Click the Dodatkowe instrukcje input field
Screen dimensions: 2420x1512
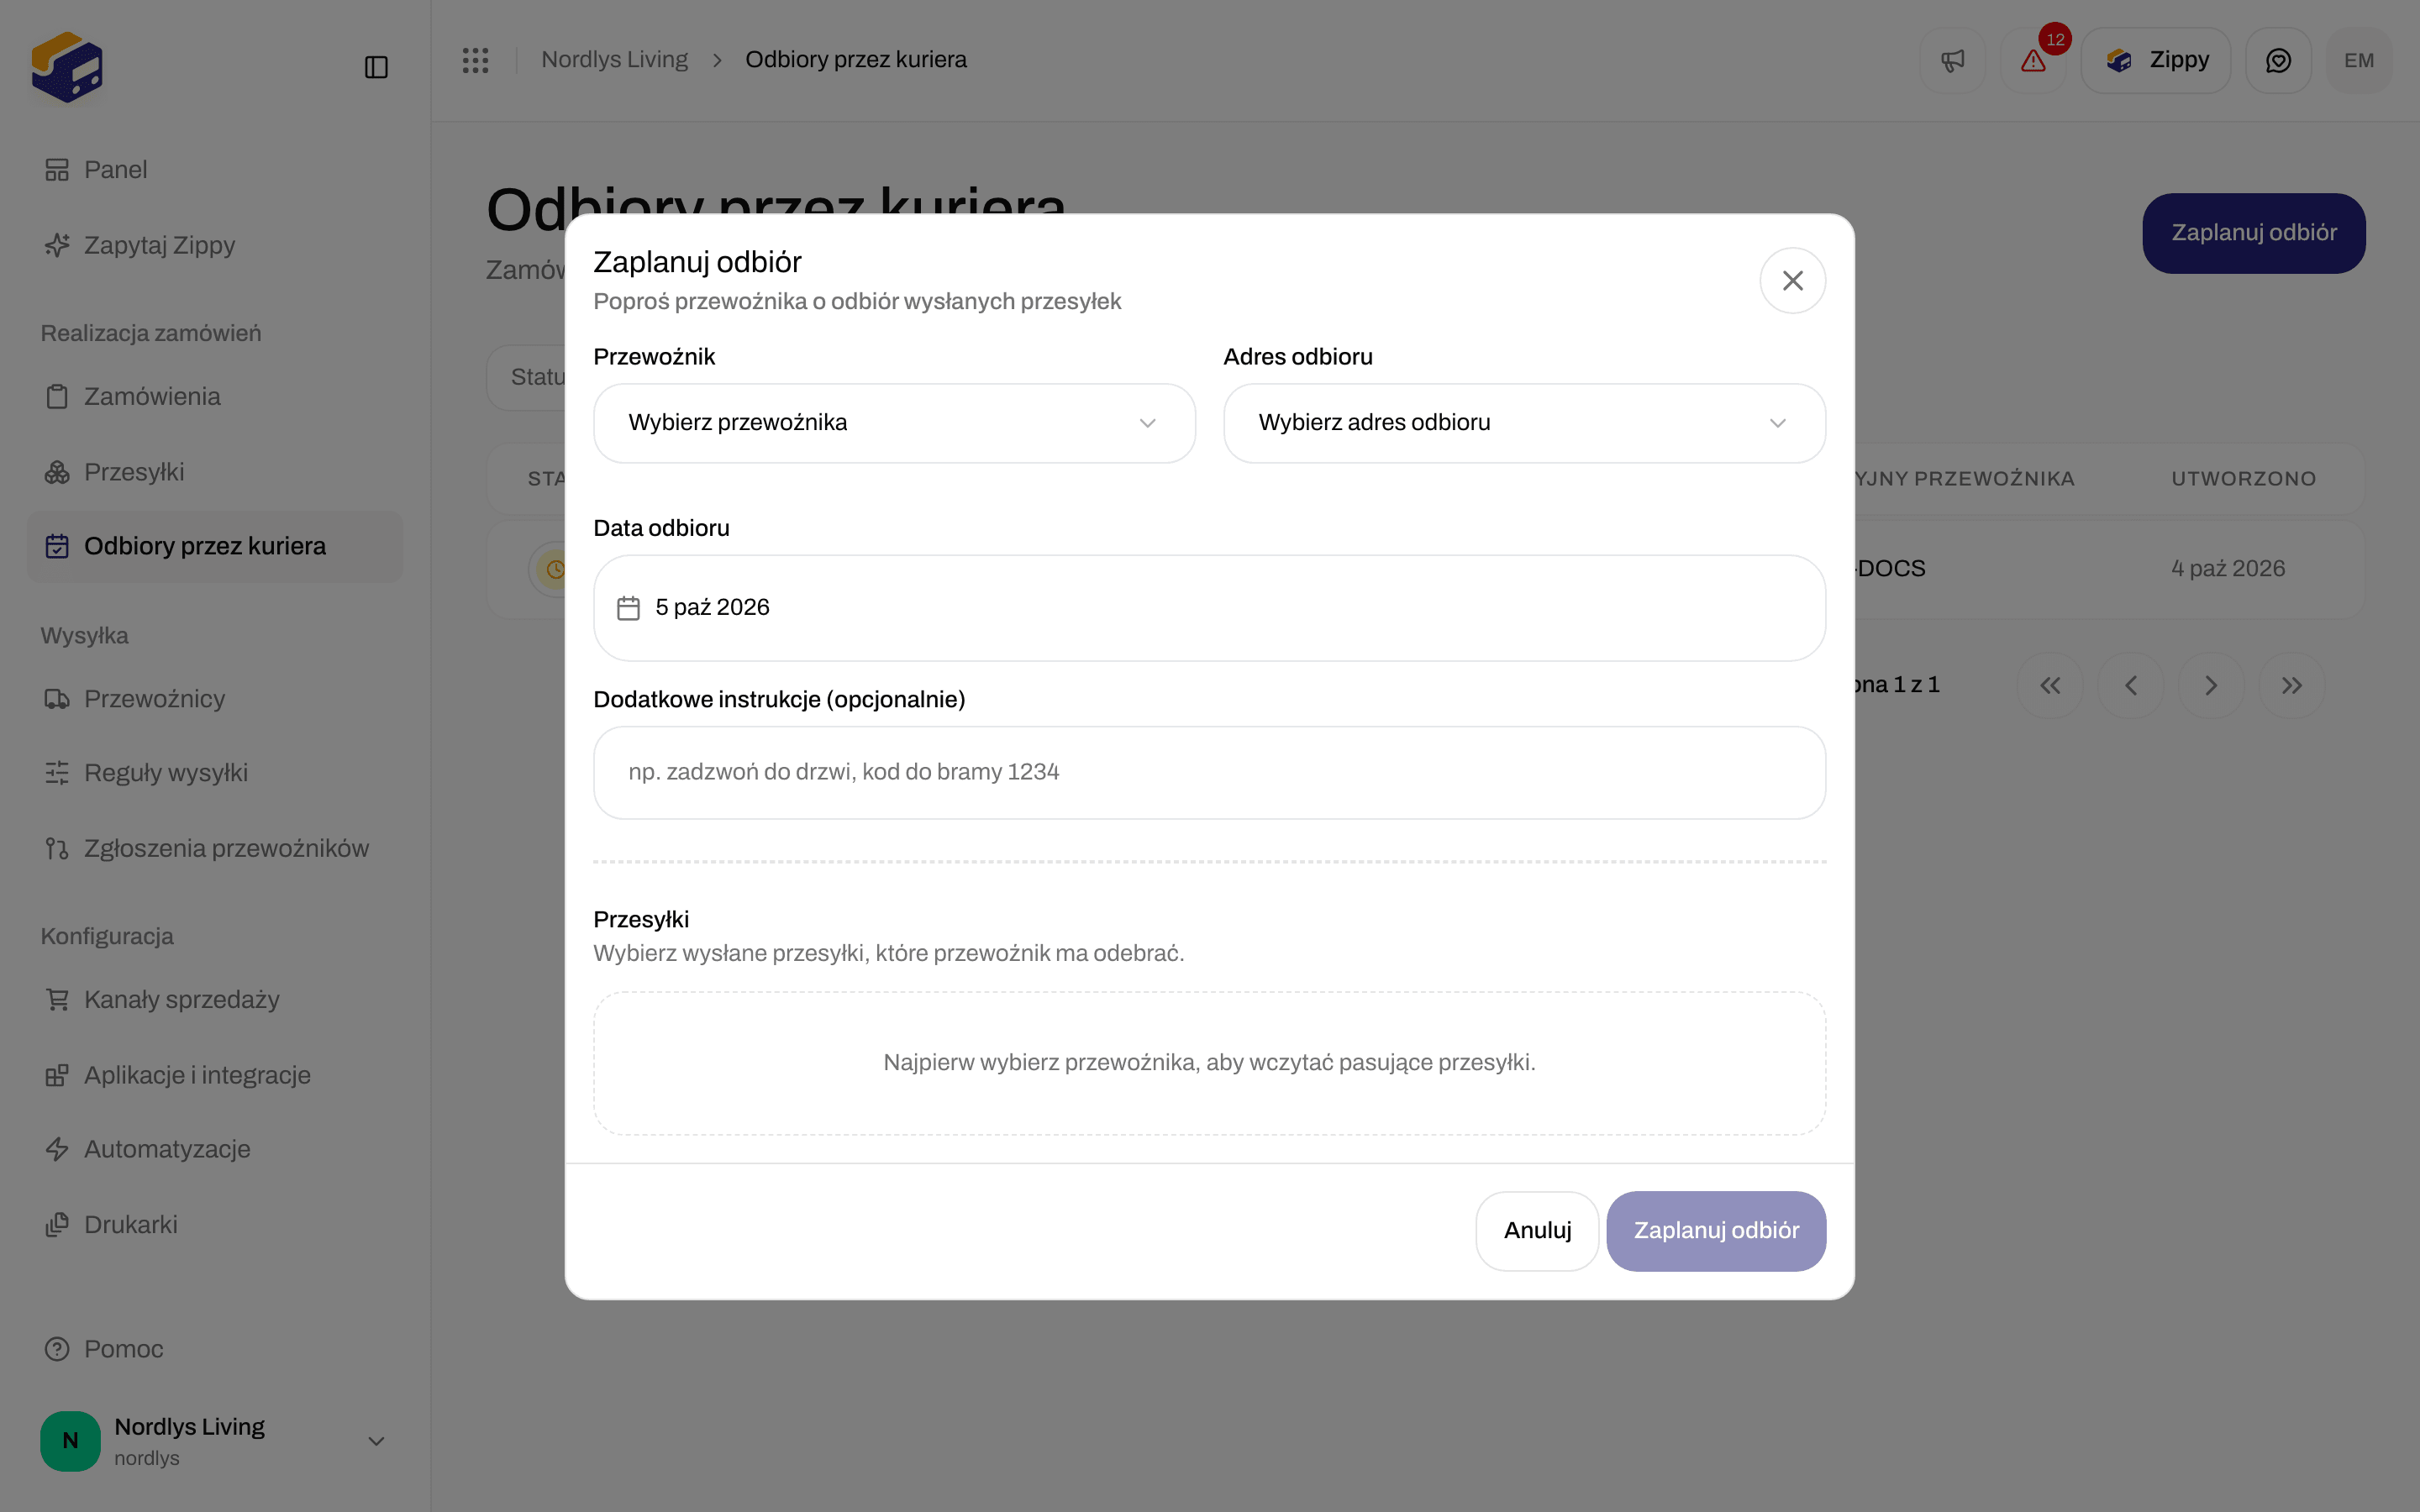(x=1209, y=773)
